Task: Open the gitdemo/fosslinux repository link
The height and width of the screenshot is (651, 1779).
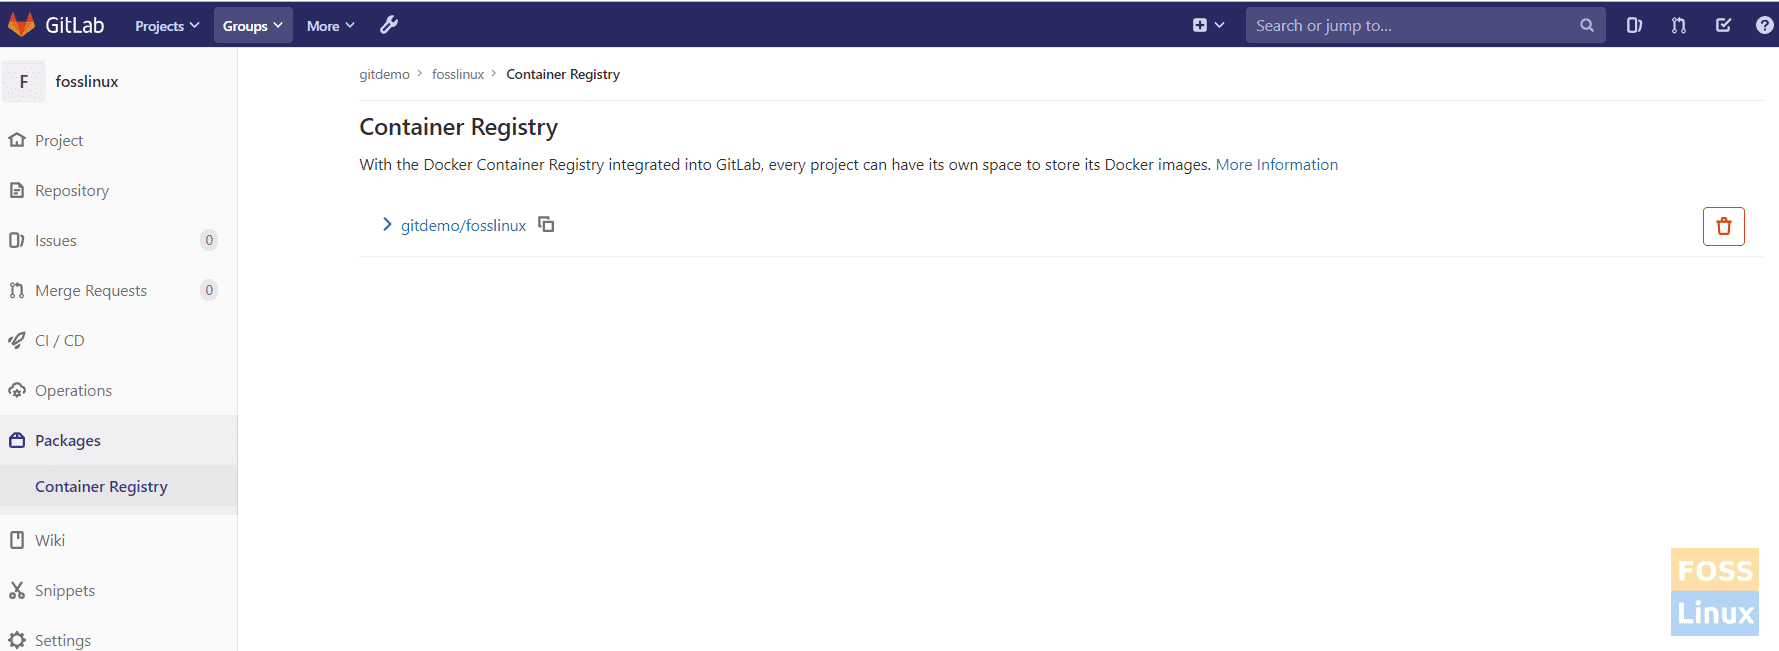Action: coord(463,226)
